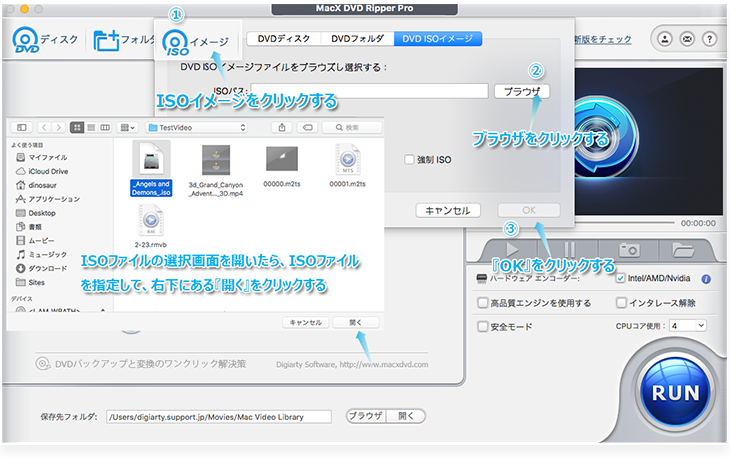Viewport: 730px width, 460px height.
Task: Click the 新版をチェック update link
Action: click(x=602, y=40)
